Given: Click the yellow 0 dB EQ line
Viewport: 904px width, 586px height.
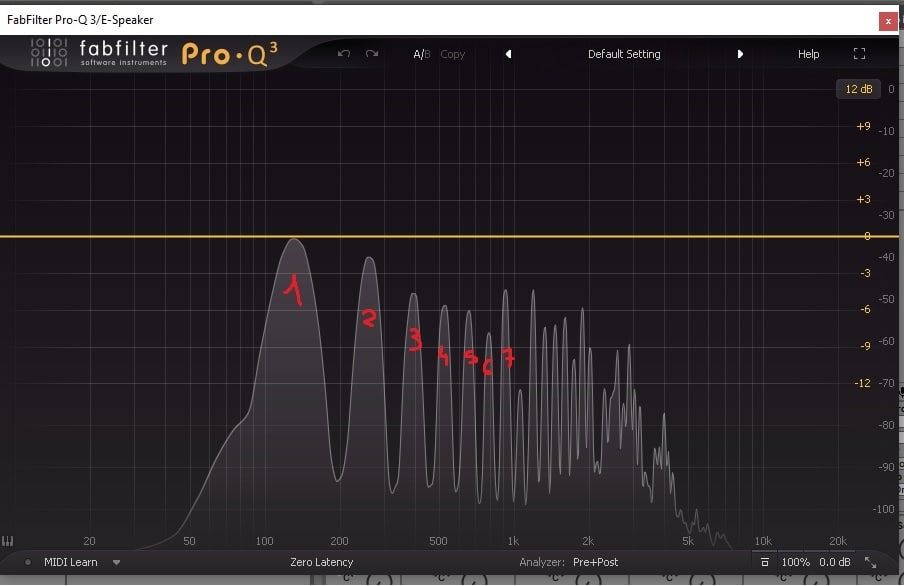Looking at the screenshot, I should (x=450, y=236).
